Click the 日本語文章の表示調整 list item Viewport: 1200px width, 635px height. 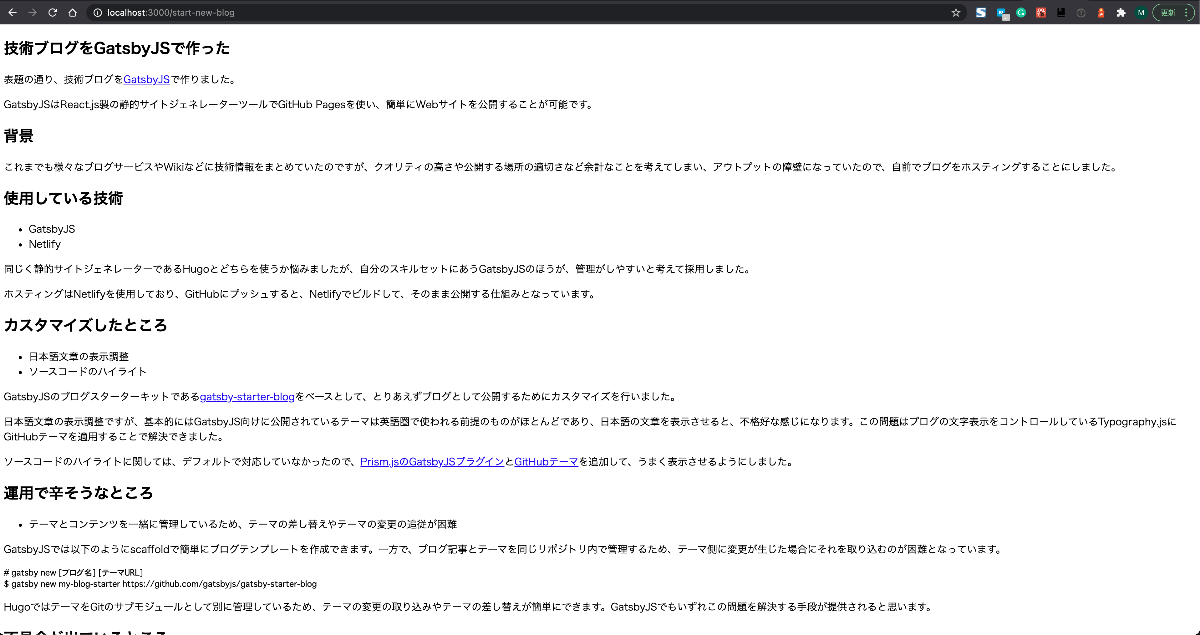[79, 356]
